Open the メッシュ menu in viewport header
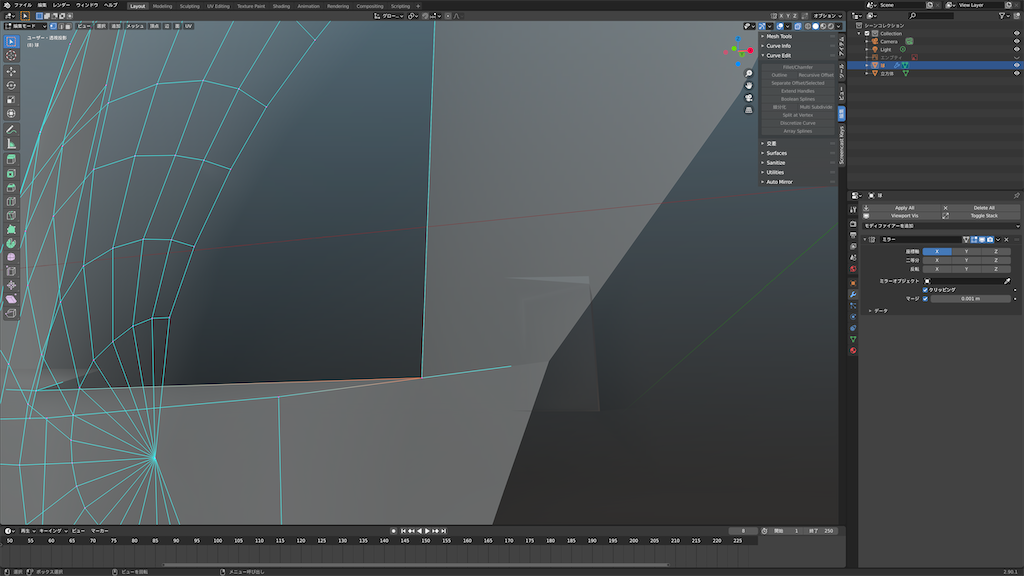The height and width of the screenshot is (576, 1024). tap(135, 26)
